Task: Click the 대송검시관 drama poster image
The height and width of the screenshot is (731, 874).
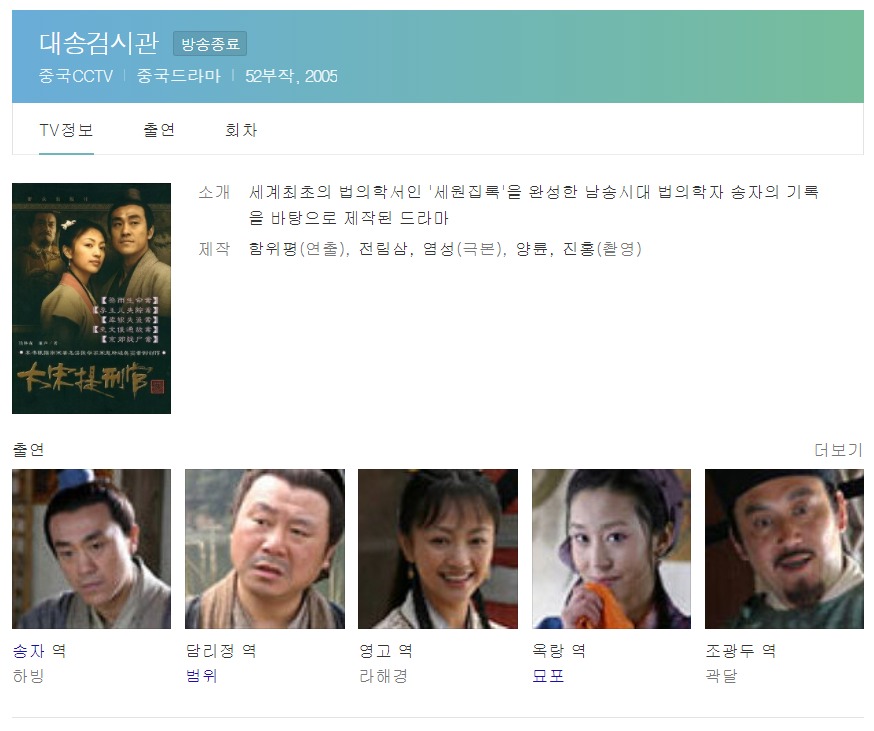Action: pos(91,298)
